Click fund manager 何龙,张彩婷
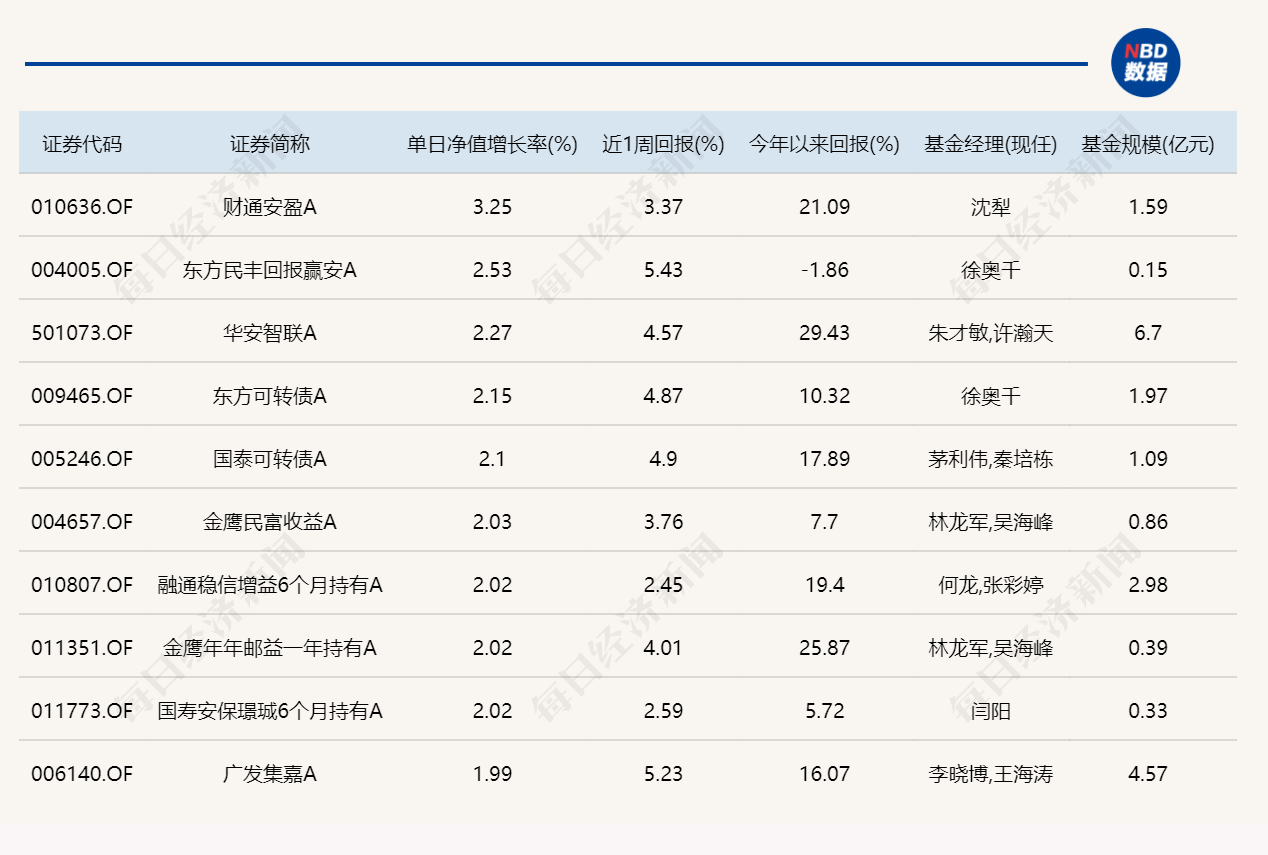1268x855 pixels. [991, 585]
